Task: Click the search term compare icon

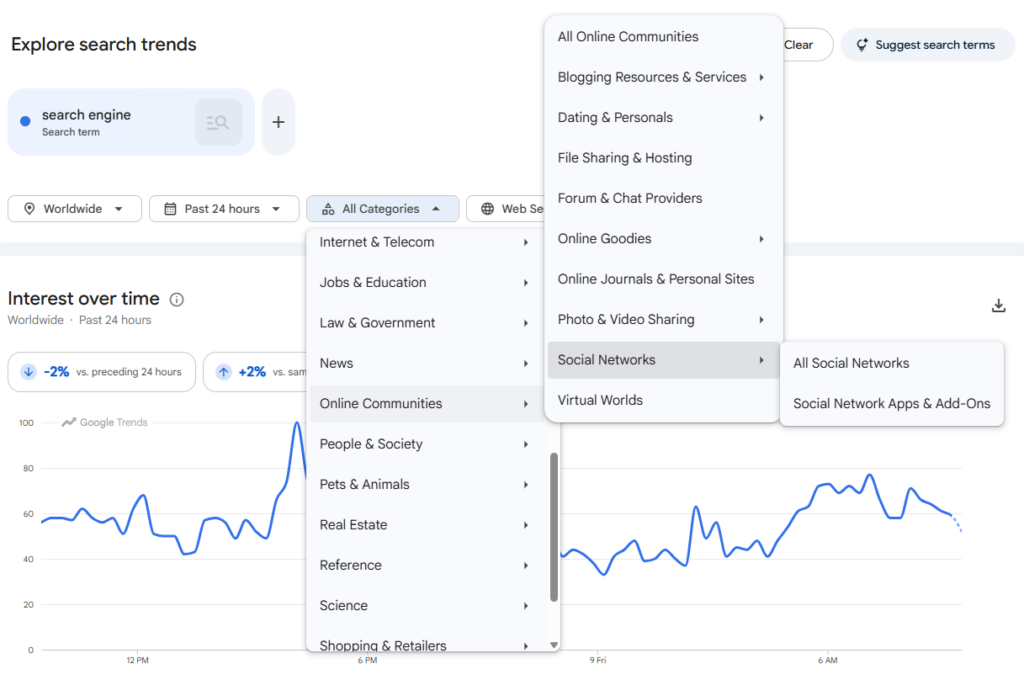Action: pos(218,122)
